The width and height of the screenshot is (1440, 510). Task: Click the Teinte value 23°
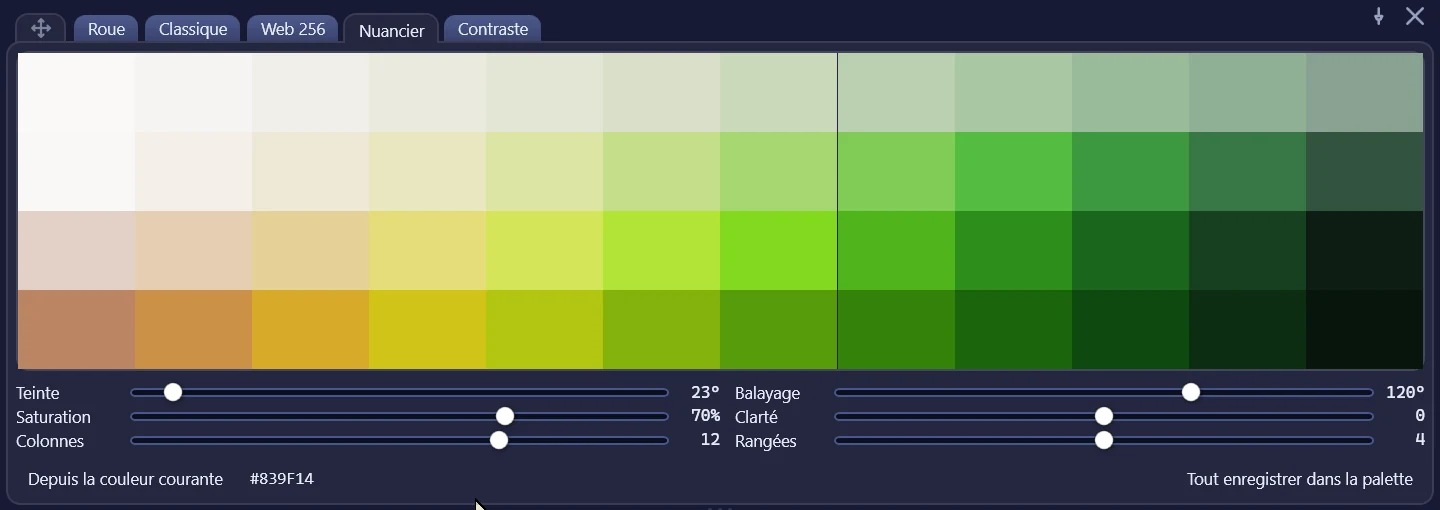click(x=705, y=392)
